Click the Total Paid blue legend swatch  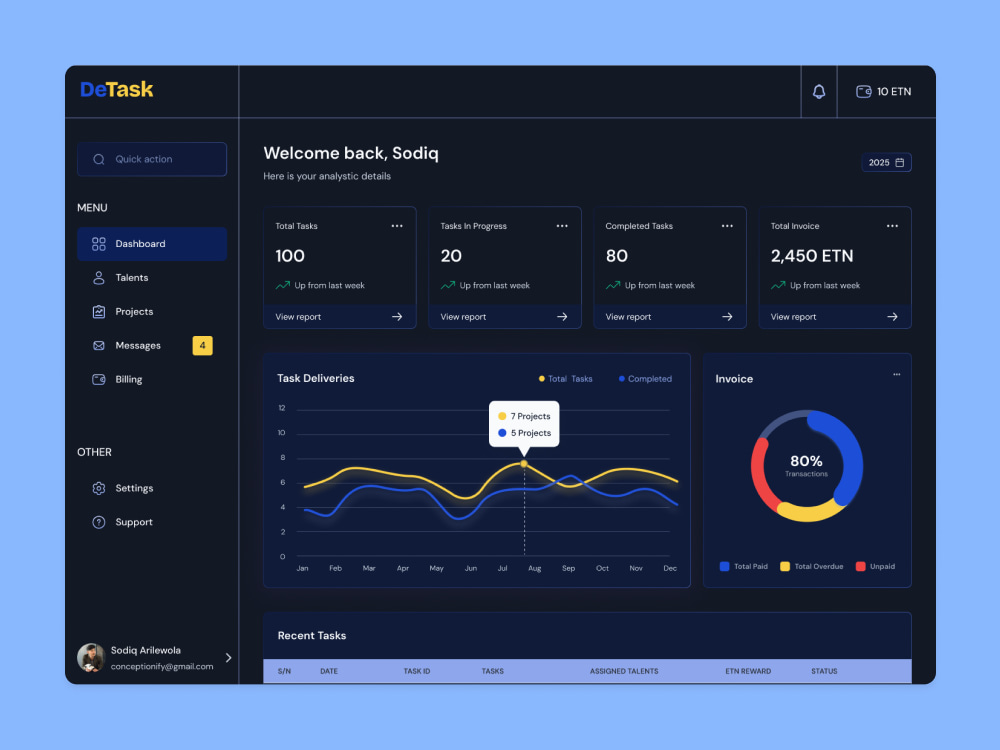tap(724, 566)
